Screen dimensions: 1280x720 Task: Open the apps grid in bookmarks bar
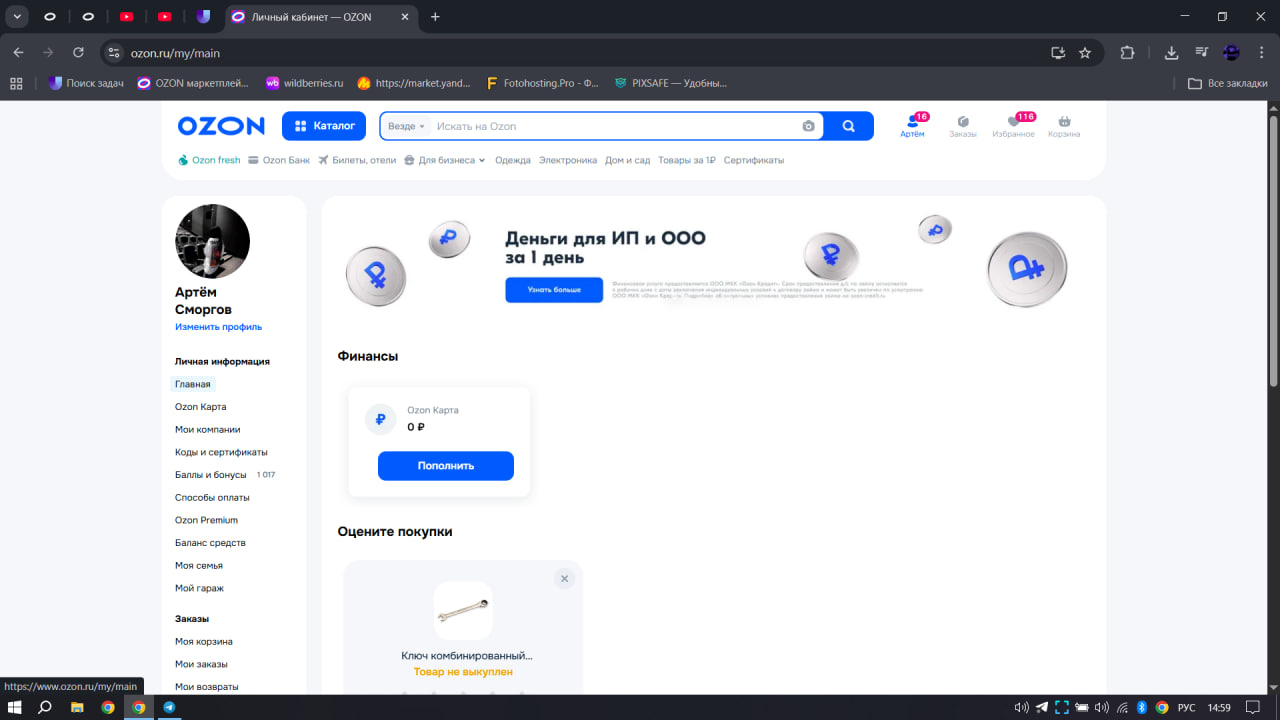pyautogui.click(x=16, y=83)
